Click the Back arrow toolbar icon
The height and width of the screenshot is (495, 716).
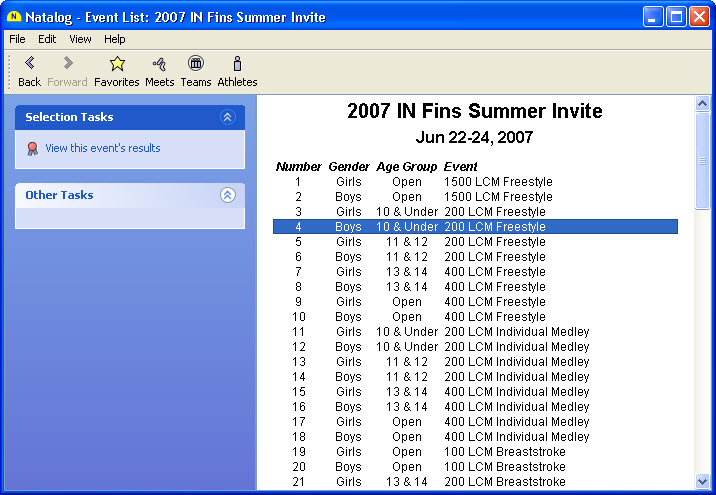(x=29, y=64)
